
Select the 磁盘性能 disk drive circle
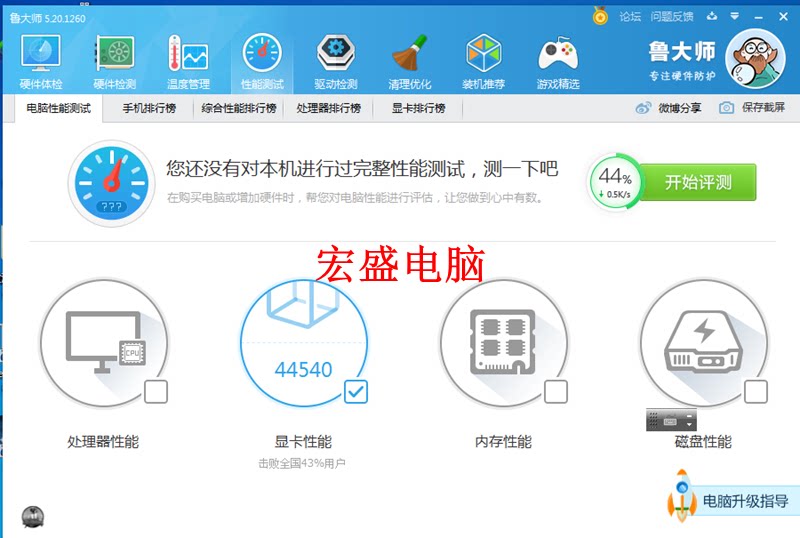pos(704,343)
